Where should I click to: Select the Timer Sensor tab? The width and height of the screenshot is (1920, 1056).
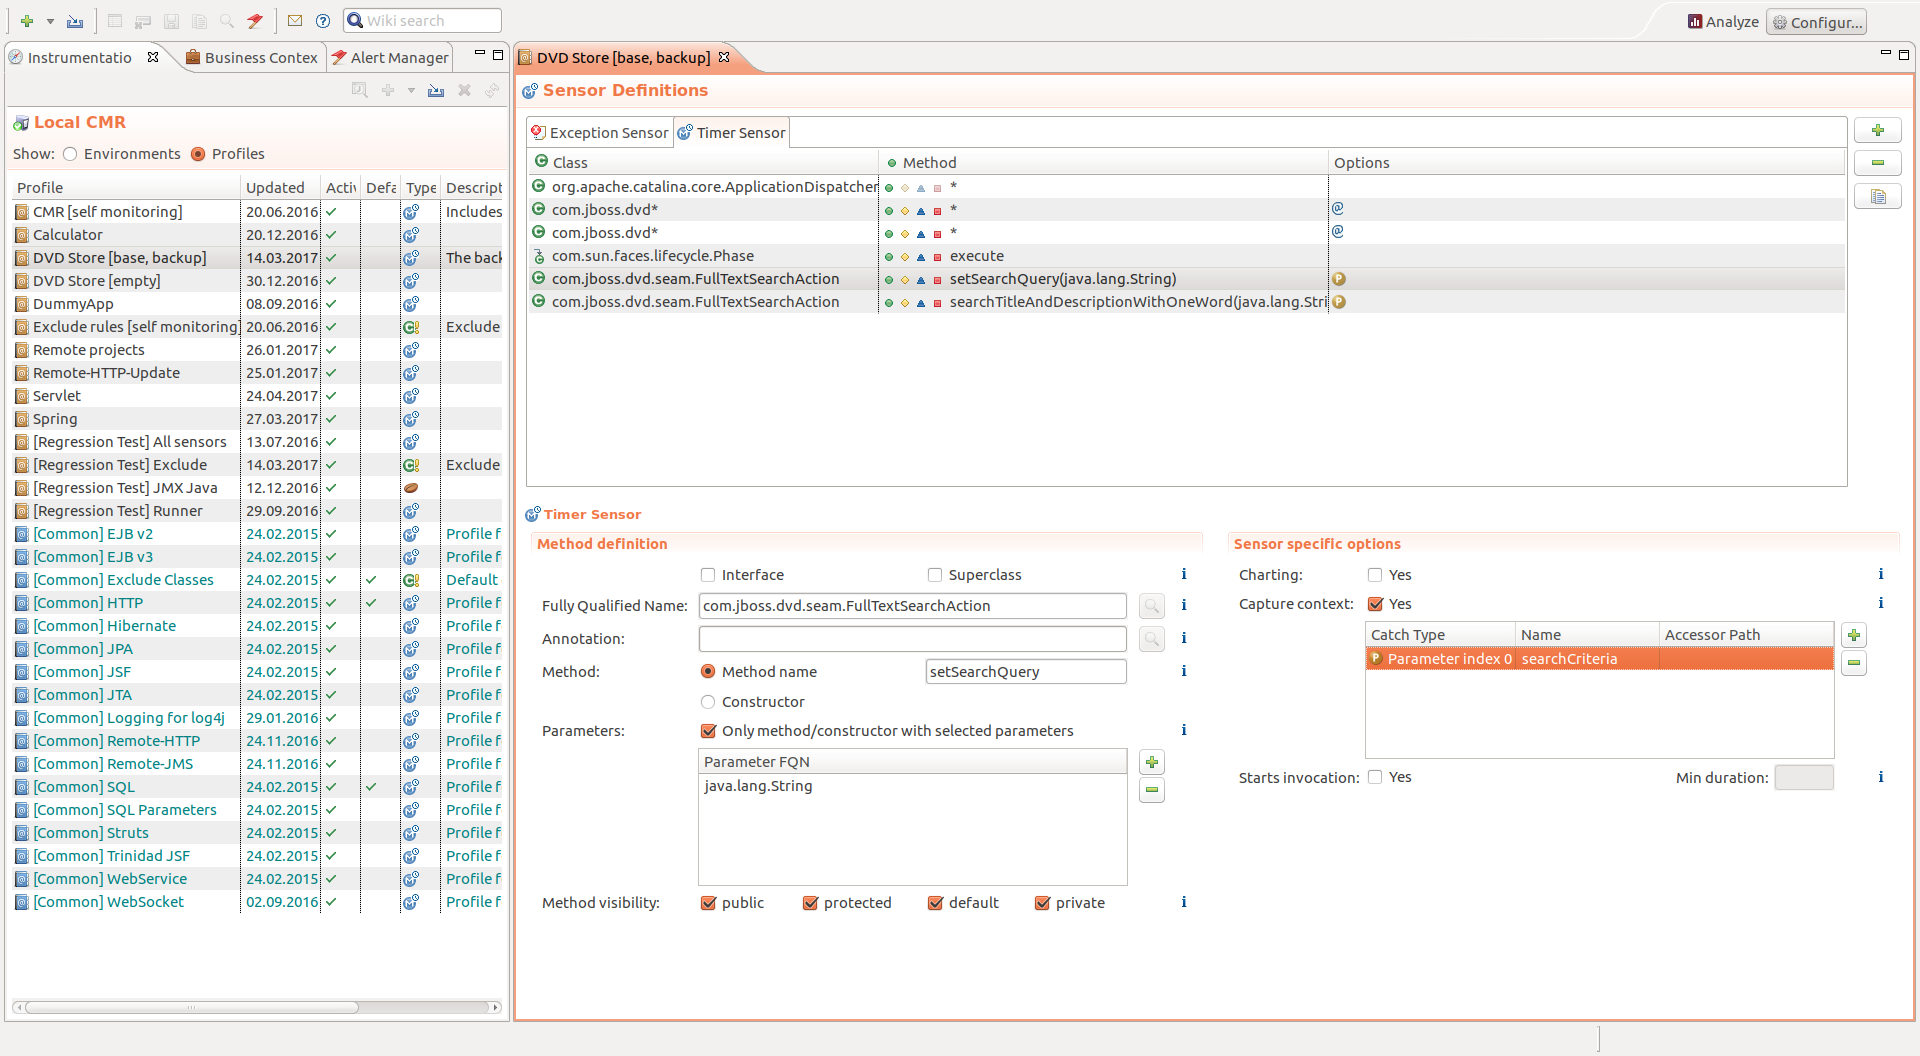pyautogui.click(x=732, y=133)
